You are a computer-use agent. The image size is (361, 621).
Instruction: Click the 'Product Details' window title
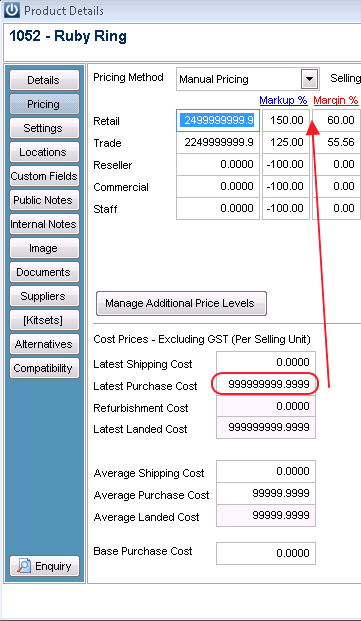64,11
